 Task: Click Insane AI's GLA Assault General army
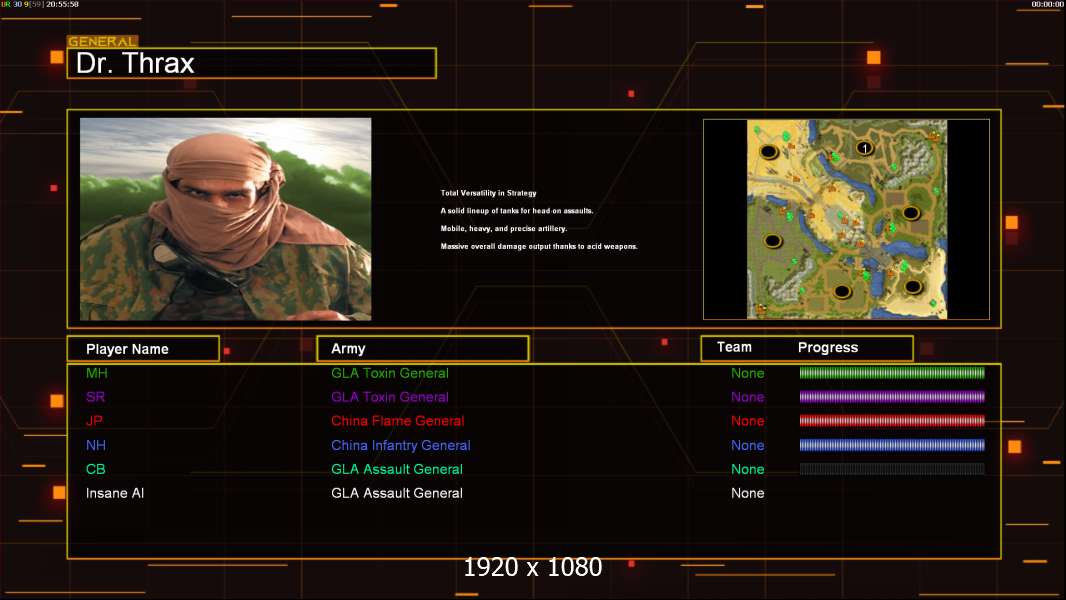(x=396, y=493)
